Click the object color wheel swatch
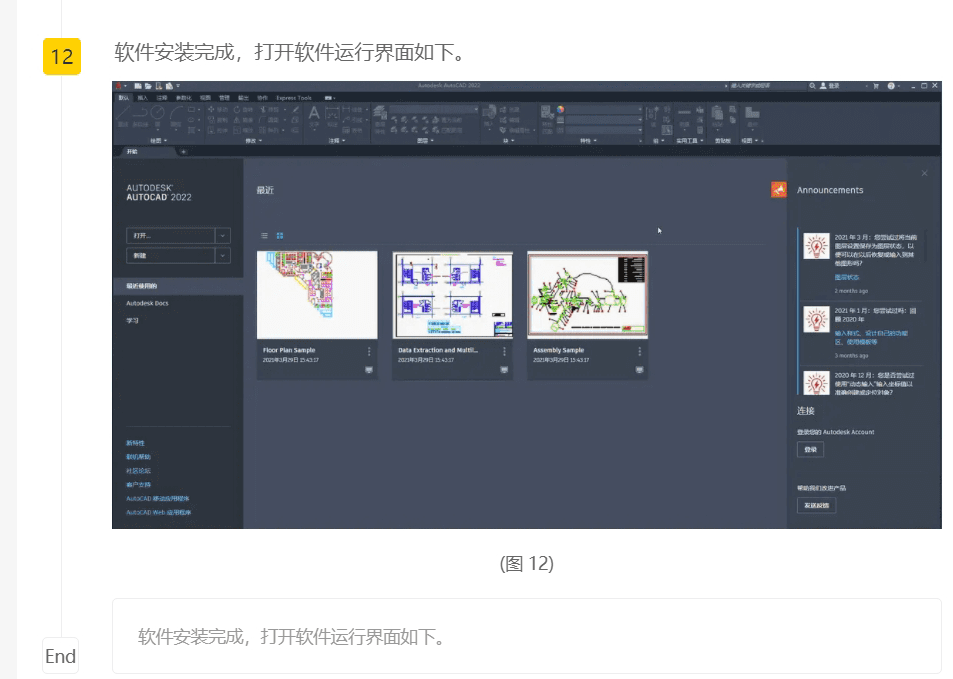The image size is (953, 679). coord(561,108)
